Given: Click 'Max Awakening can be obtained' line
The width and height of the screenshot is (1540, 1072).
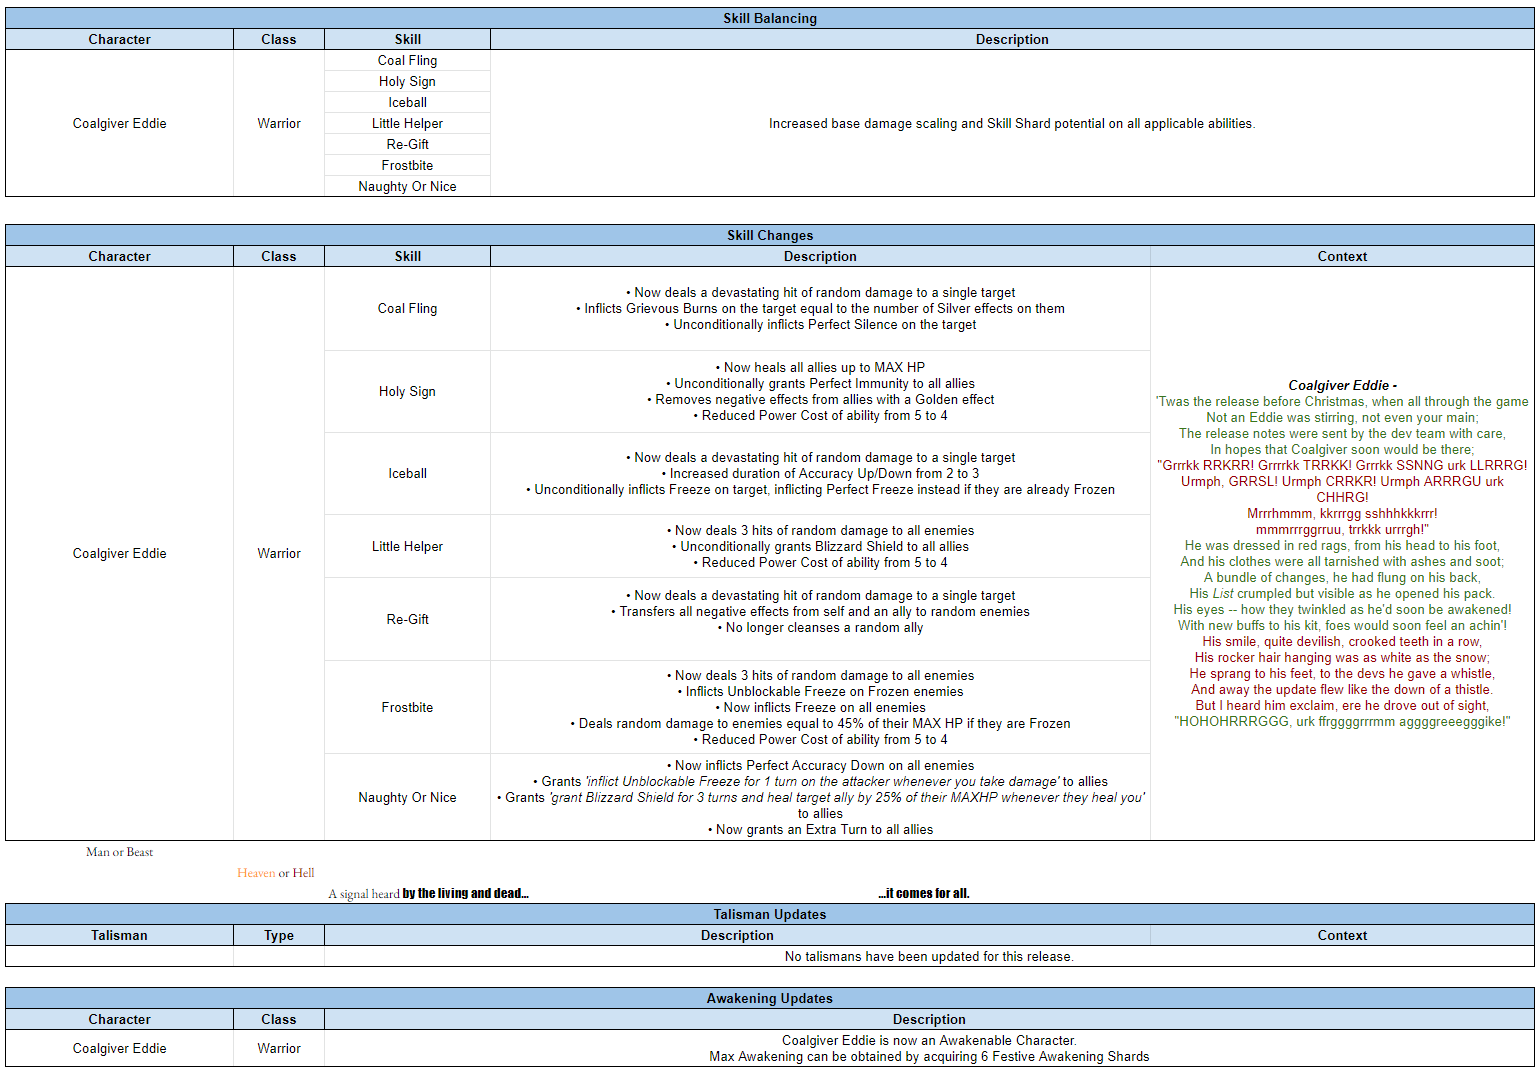Looking at the screenshot, I should [929, 1056].
